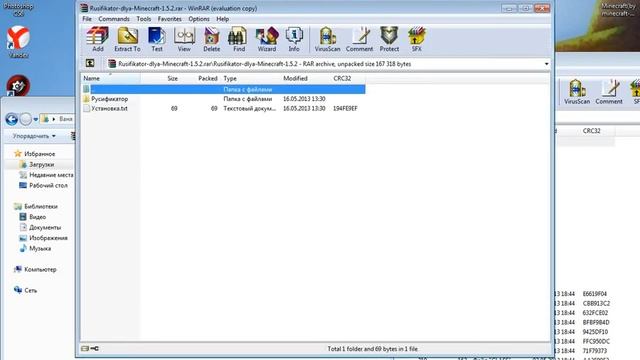Select Рабочий стол in Explorer sidebar

(48, 186)
